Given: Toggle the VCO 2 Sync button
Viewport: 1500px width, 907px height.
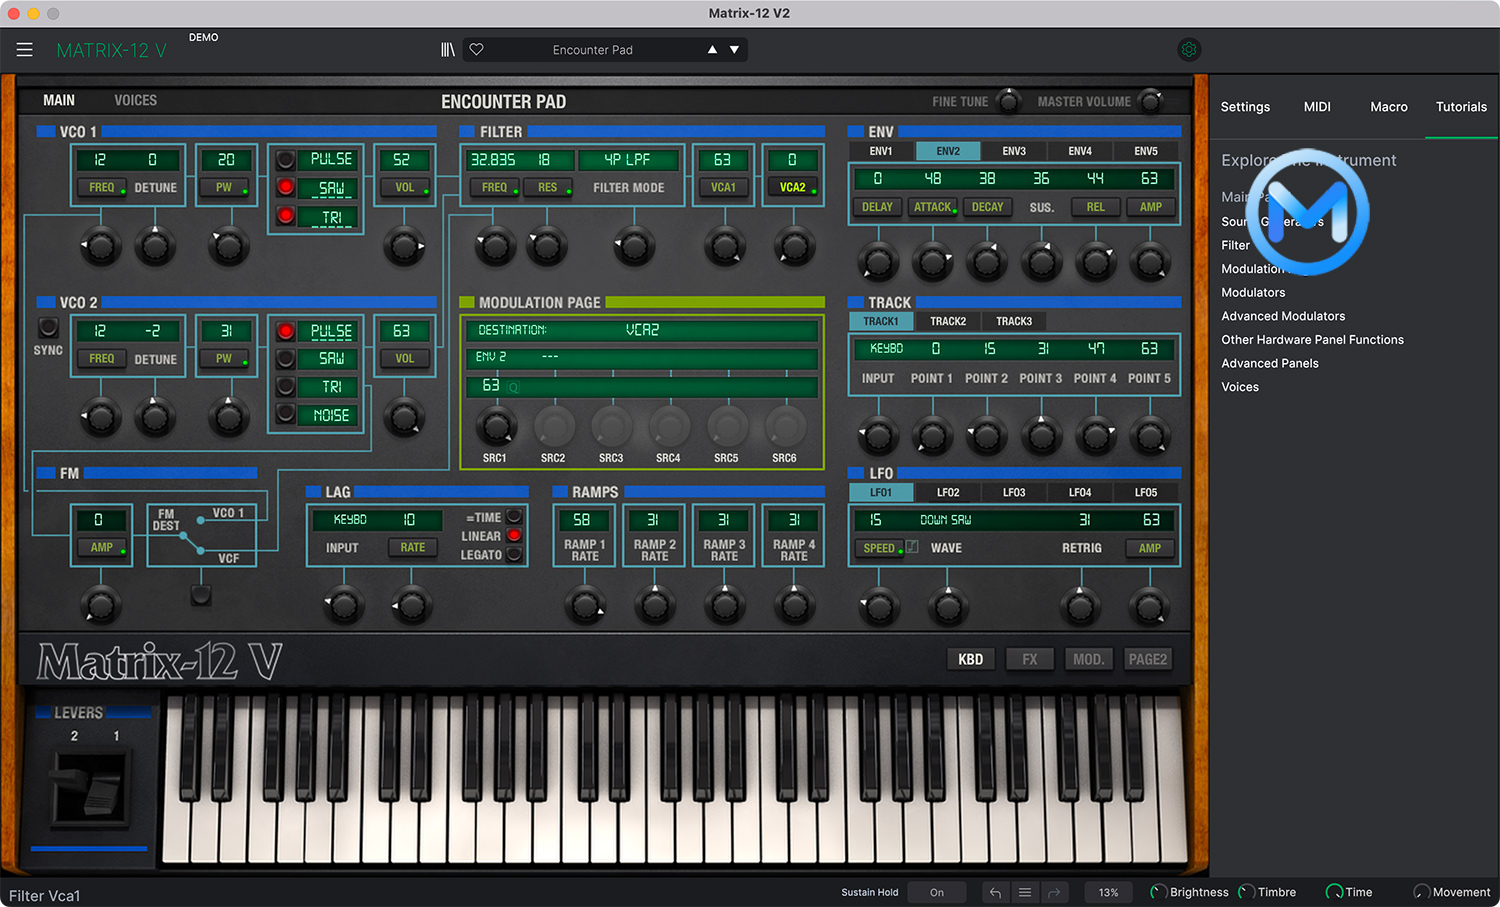Looking at the screenshot, I should pyautogui.click(x=48, y=327).
